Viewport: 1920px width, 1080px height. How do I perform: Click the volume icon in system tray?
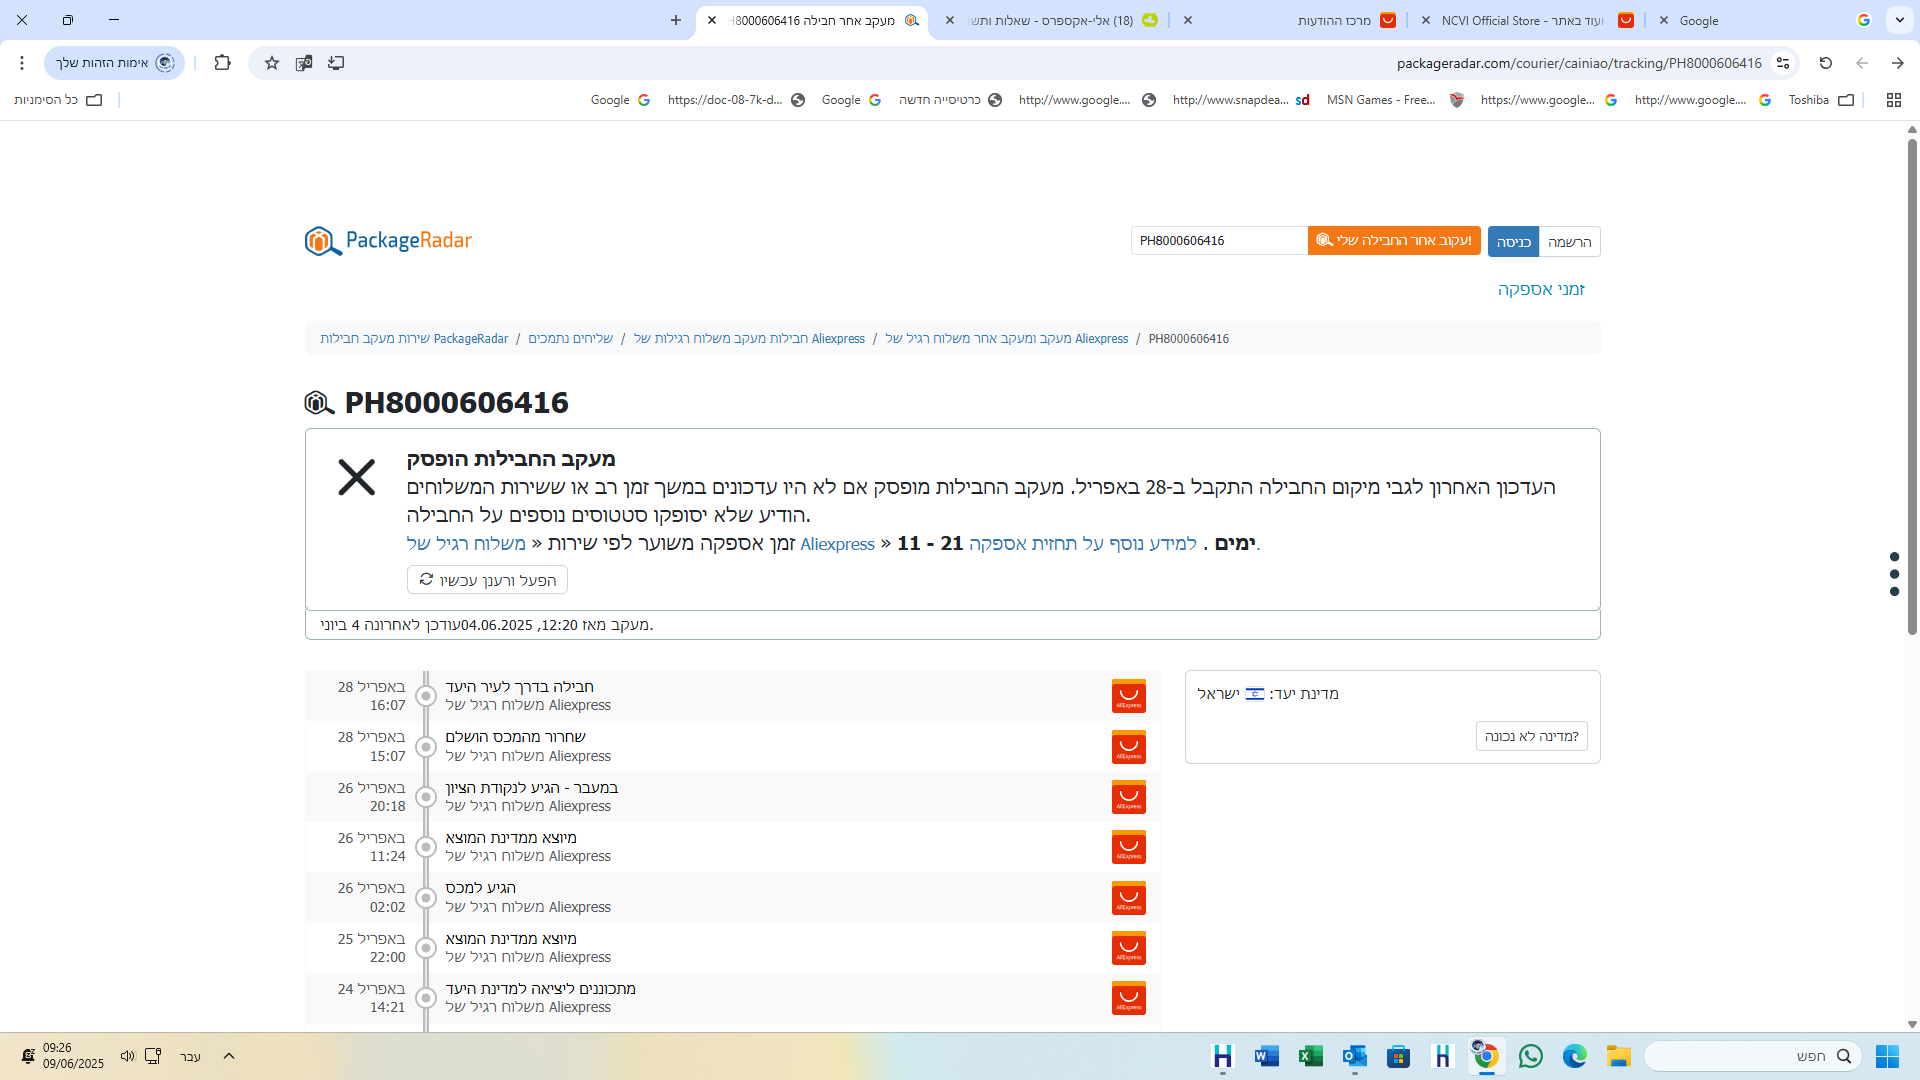pos(127,1056)
